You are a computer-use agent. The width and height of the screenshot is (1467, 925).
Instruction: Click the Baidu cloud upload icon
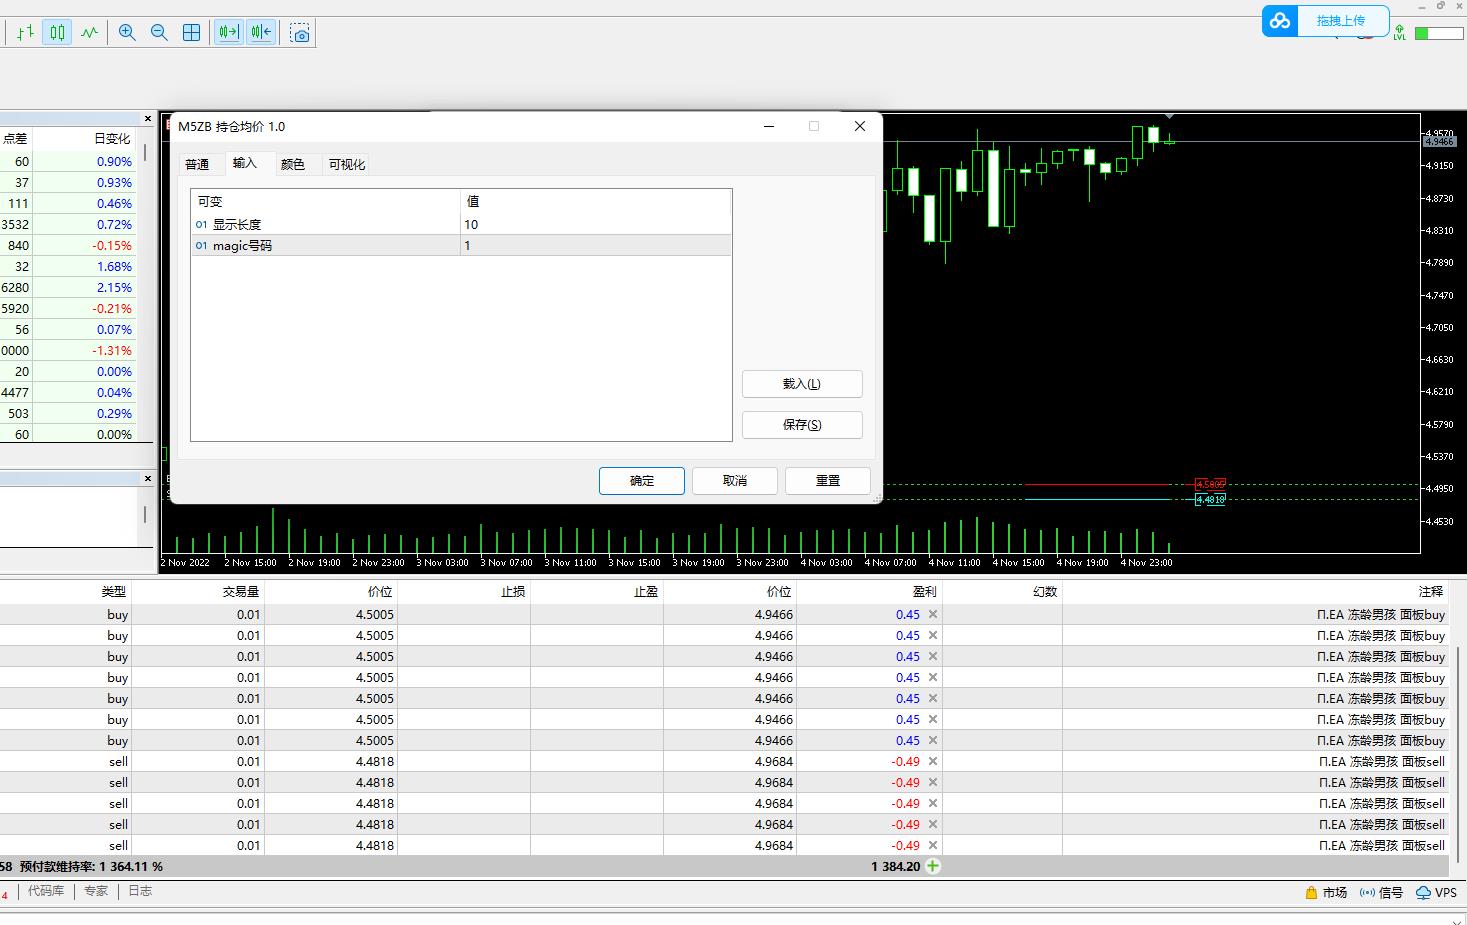(x=1280, y=21)
